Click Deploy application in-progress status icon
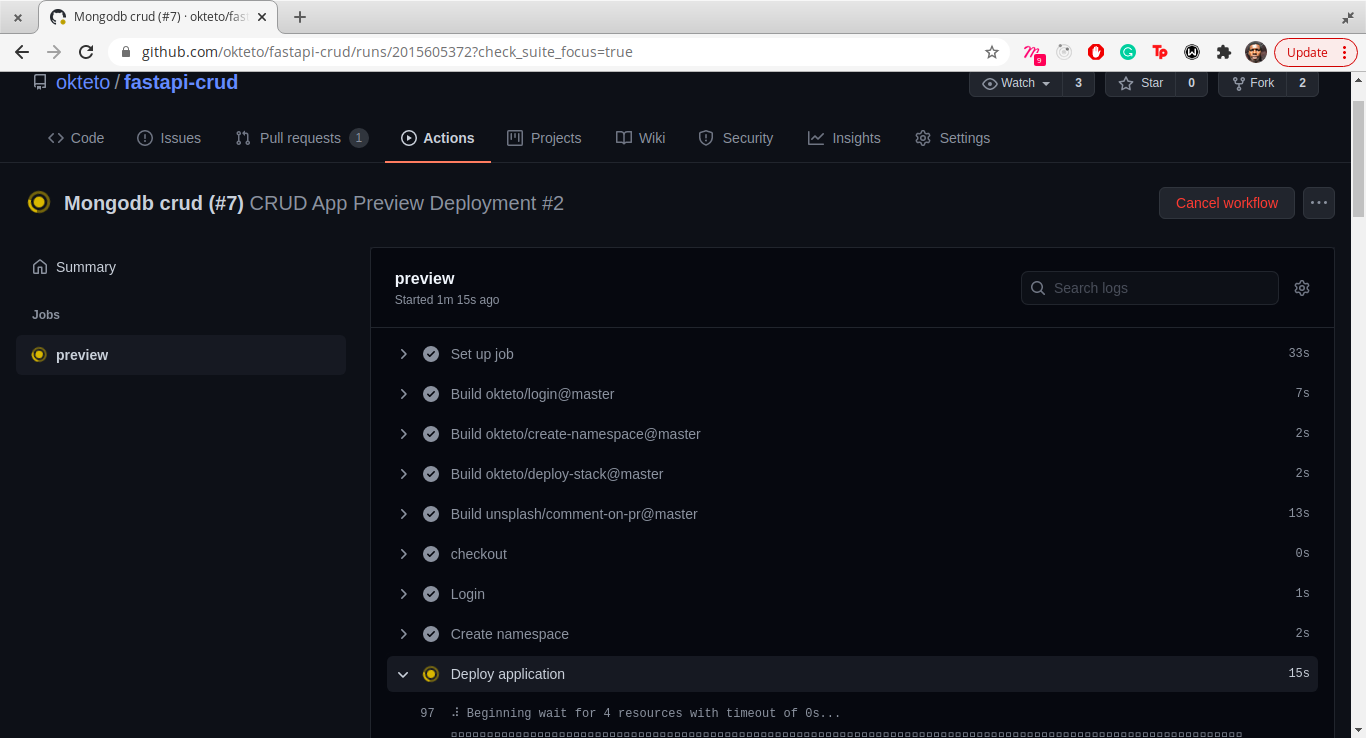1366x738 pixels. click(x=431, y=674)
